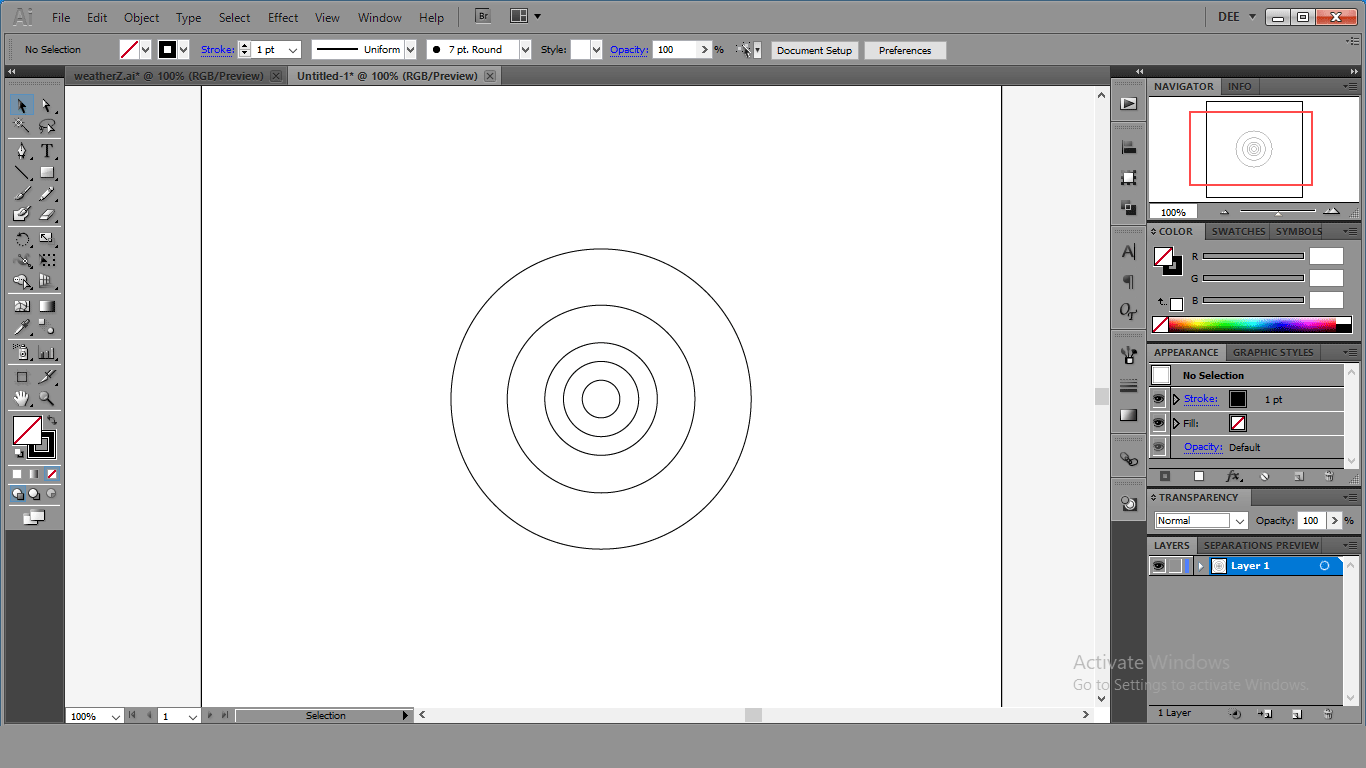Select the Type tool

click(46, 151)
